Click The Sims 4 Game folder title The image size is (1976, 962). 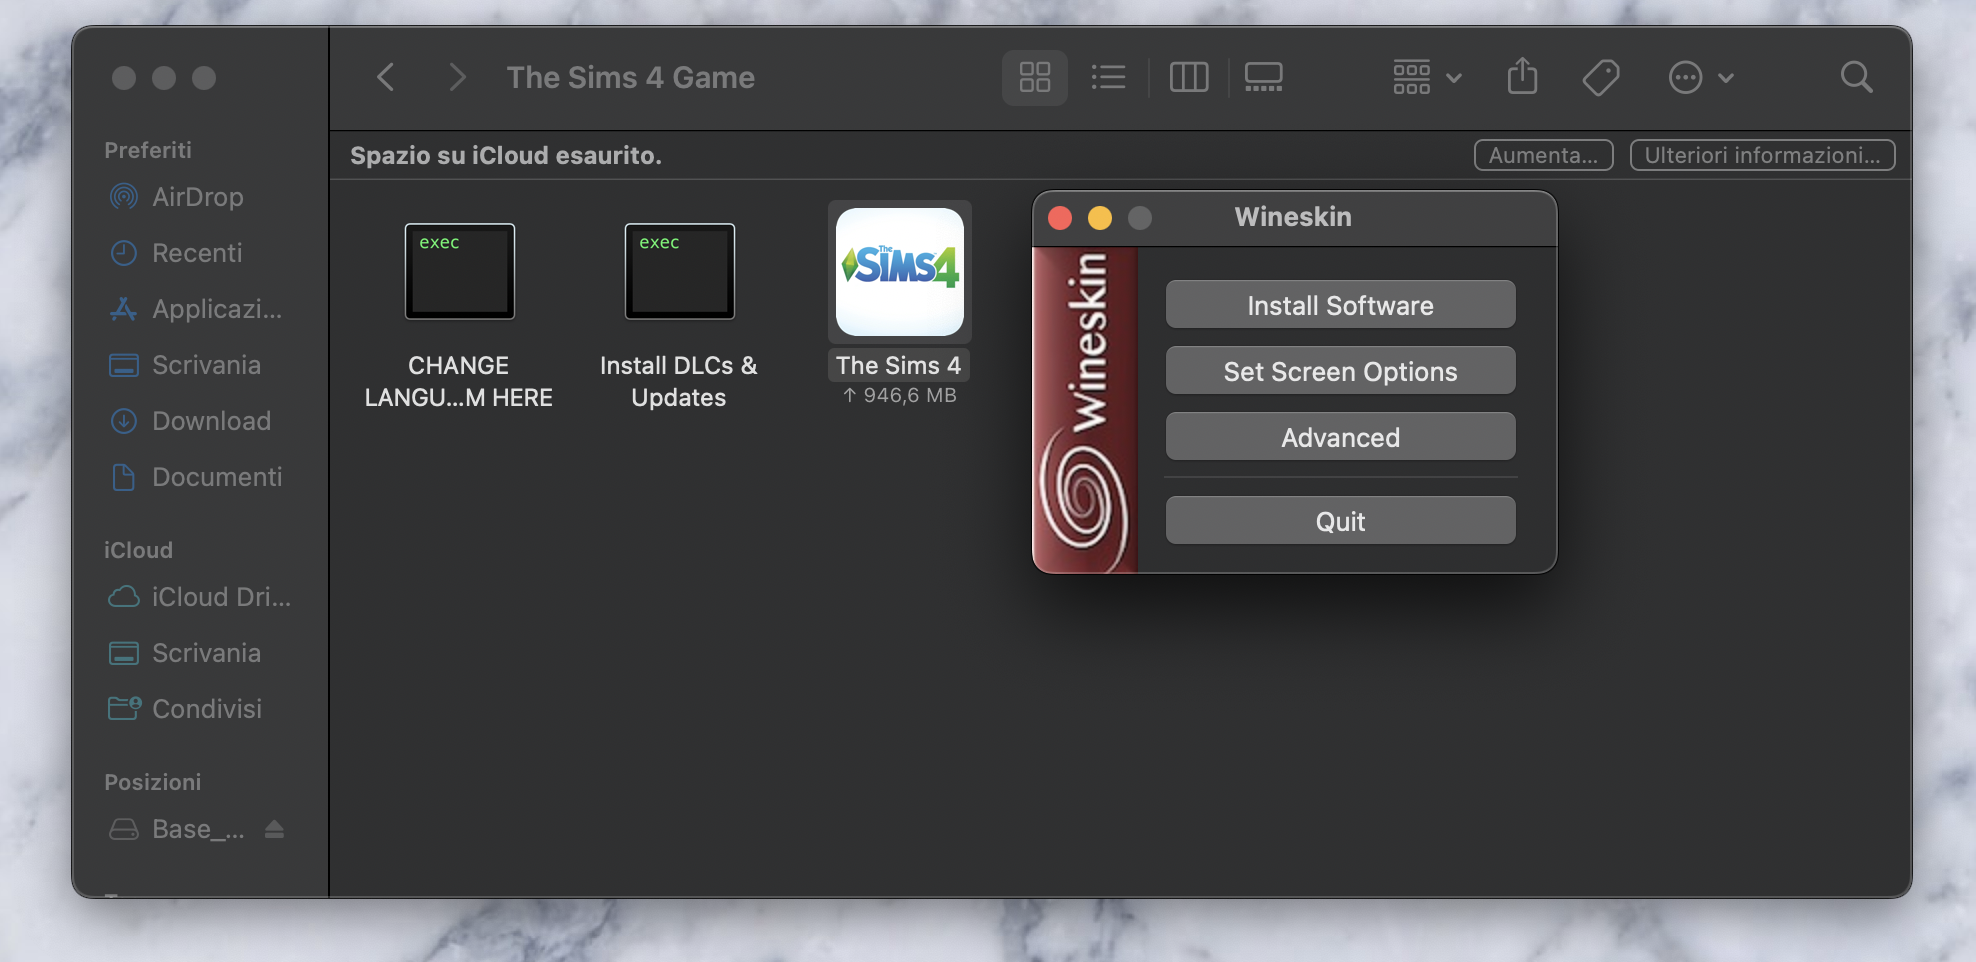[x=630, y=77]
